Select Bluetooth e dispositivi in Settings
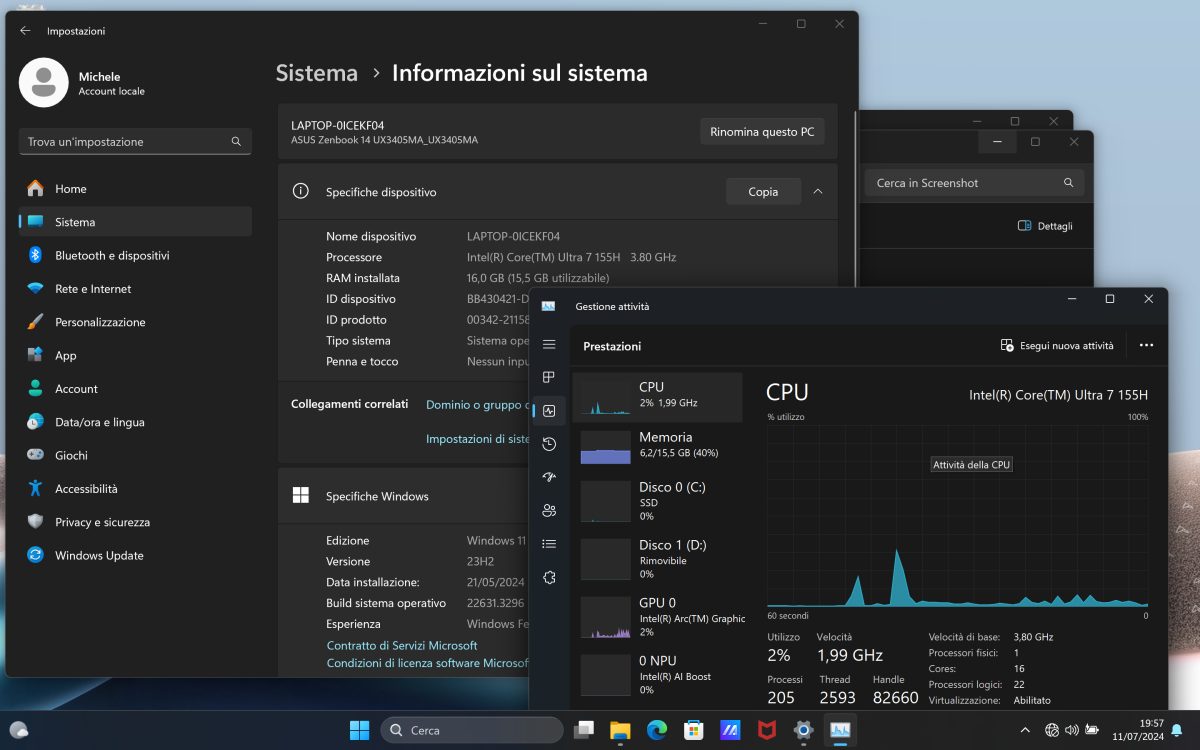 pyautogui.click(x=112, y=256)
